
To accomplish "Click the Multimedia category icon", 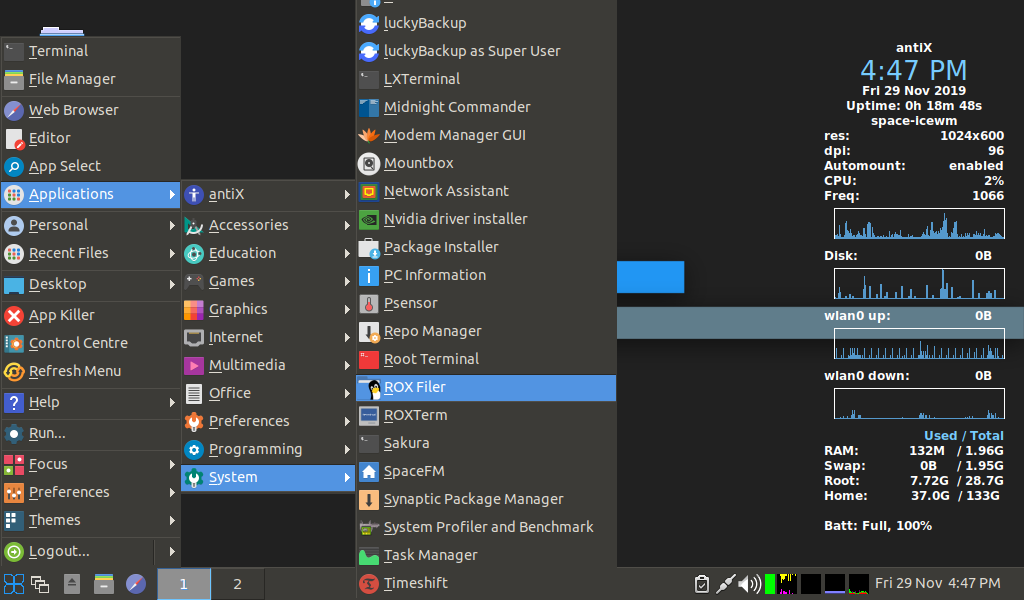I will (x=194, y=366).
